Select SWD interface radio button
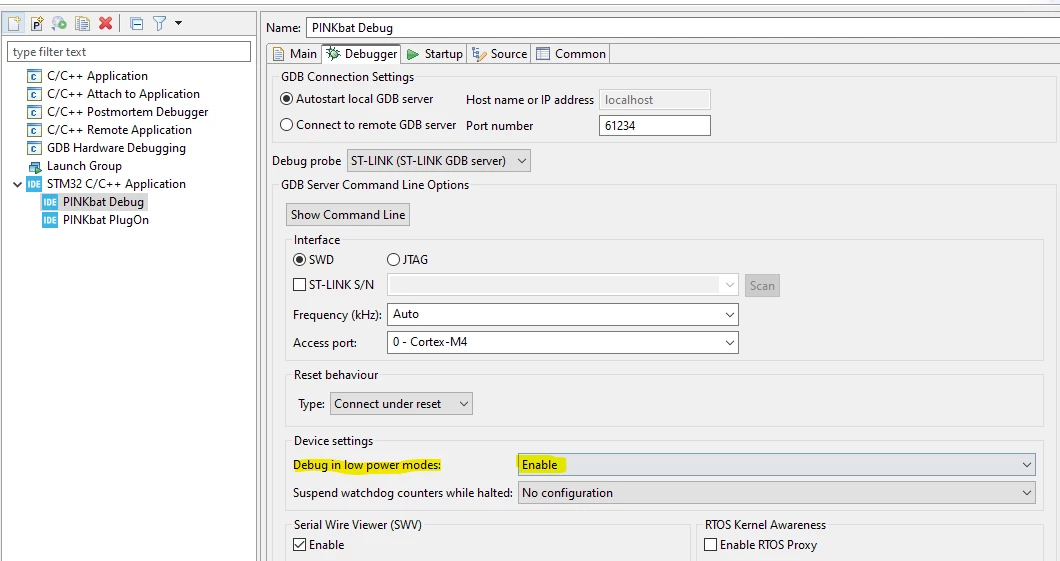The height and width of the screenshot is (561, 1060). tap(299, 260)
